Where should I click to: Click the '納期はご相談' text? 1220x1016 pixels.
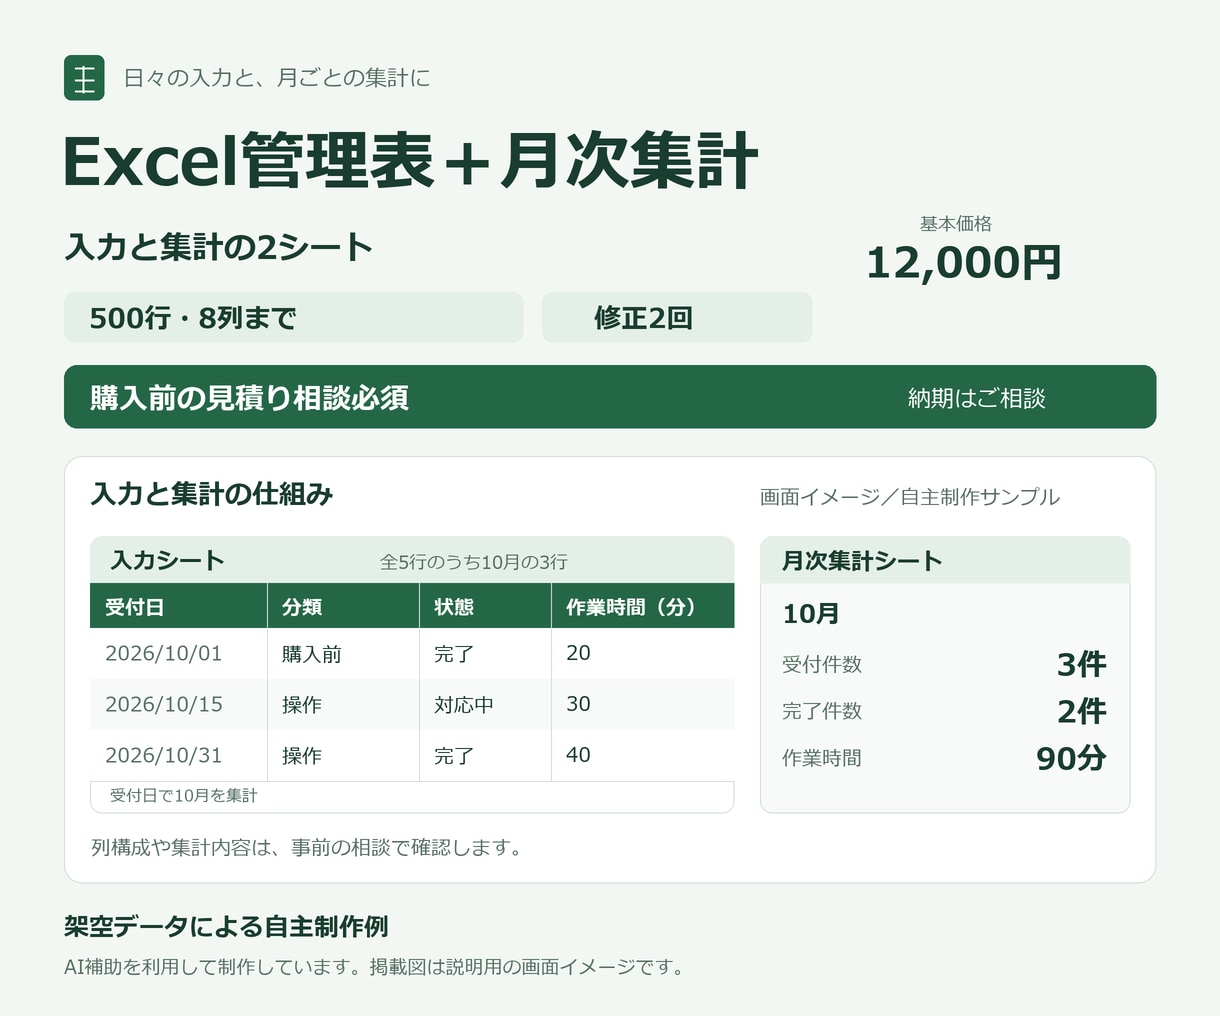(977, 398)
